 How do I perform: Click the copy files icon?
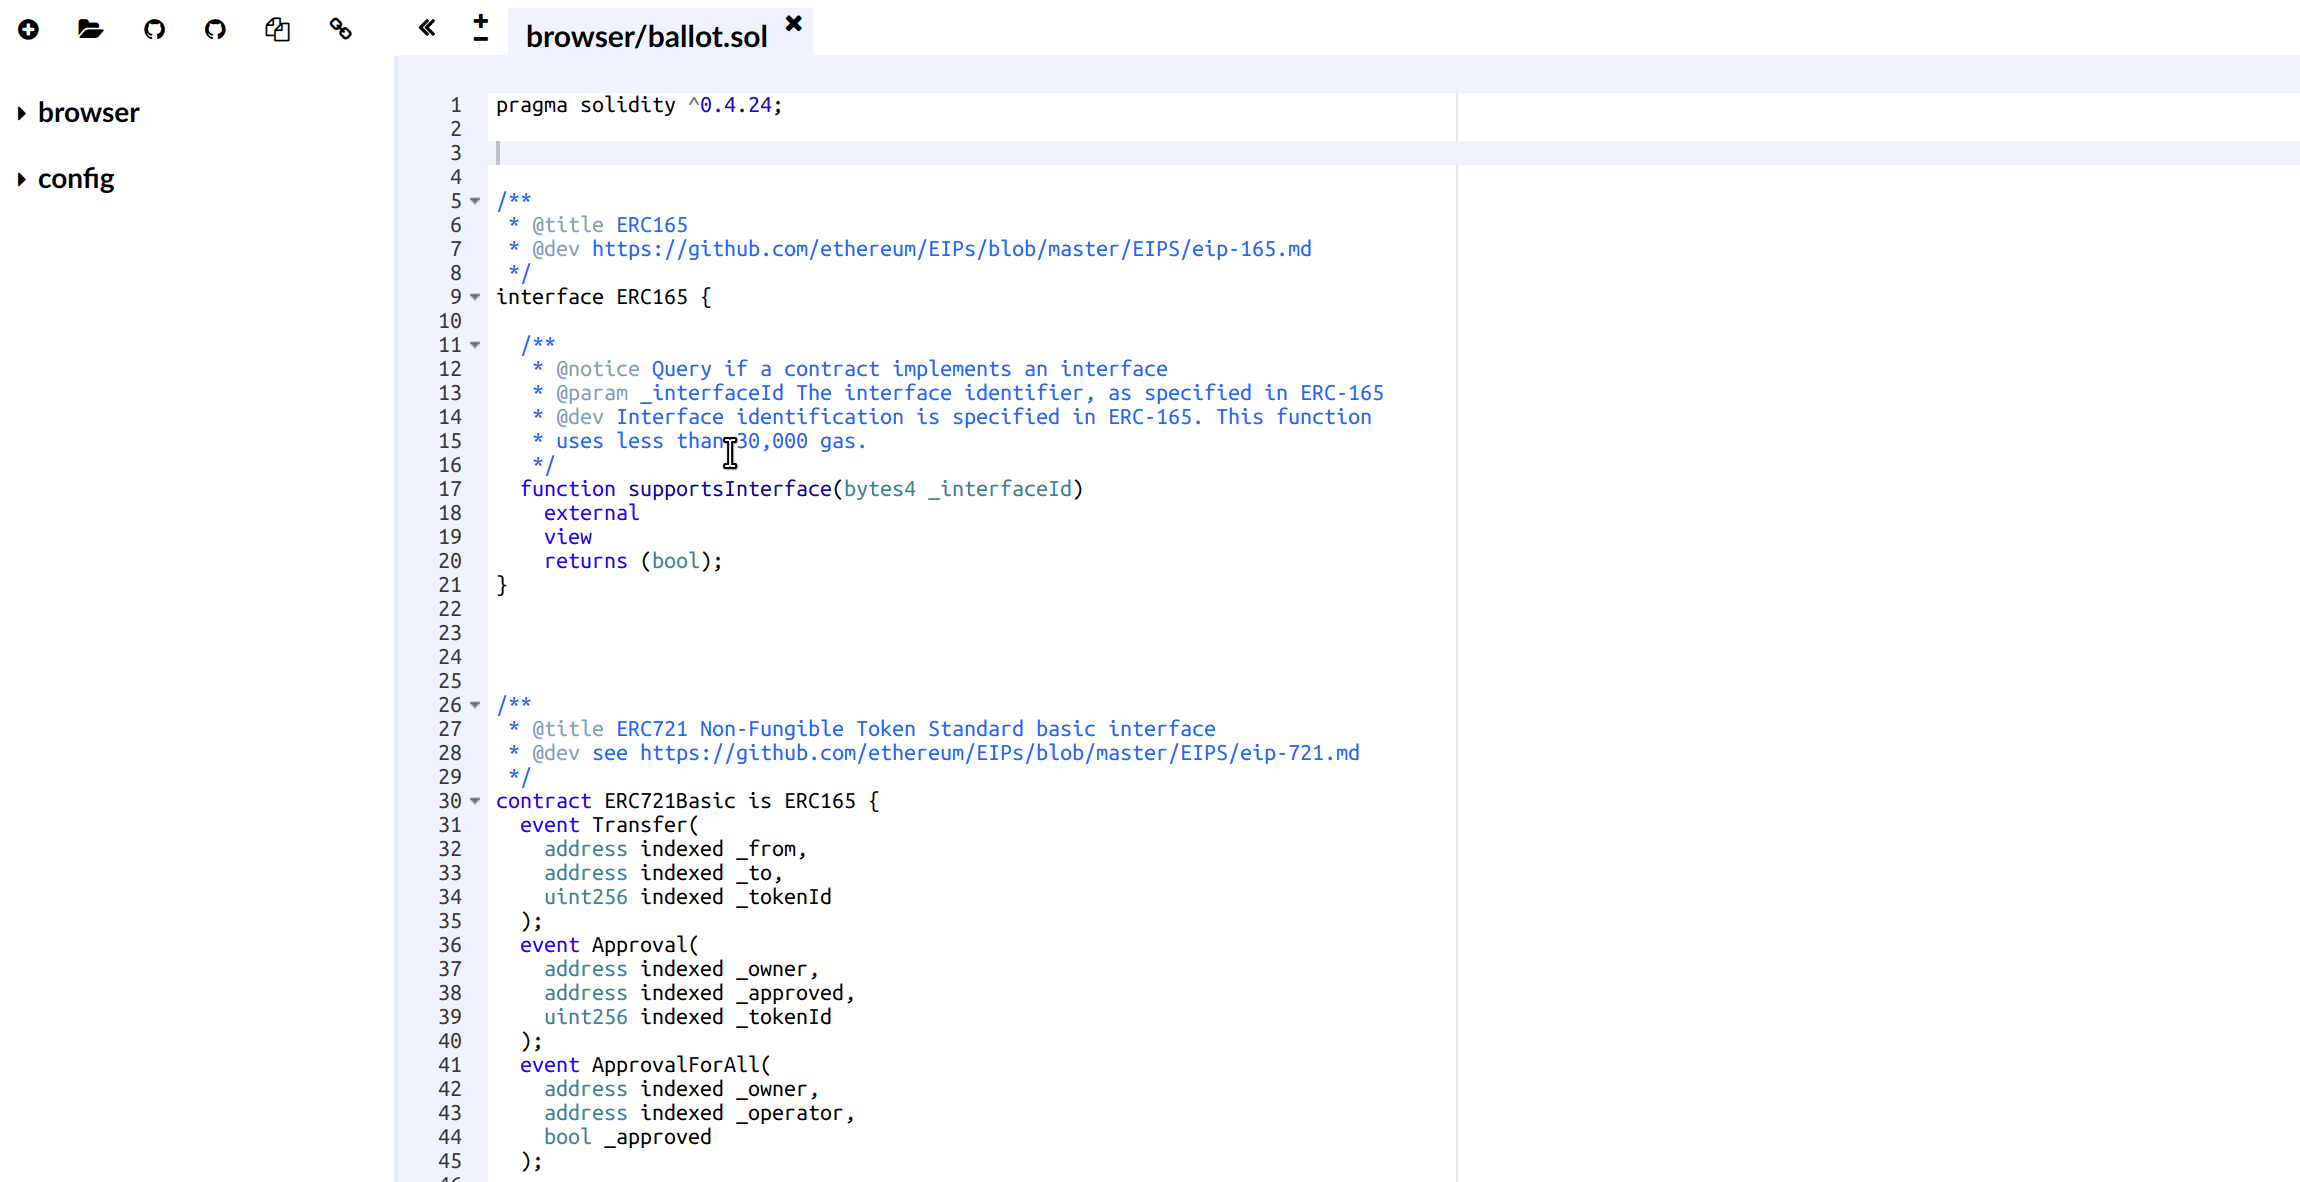point(277,30)
